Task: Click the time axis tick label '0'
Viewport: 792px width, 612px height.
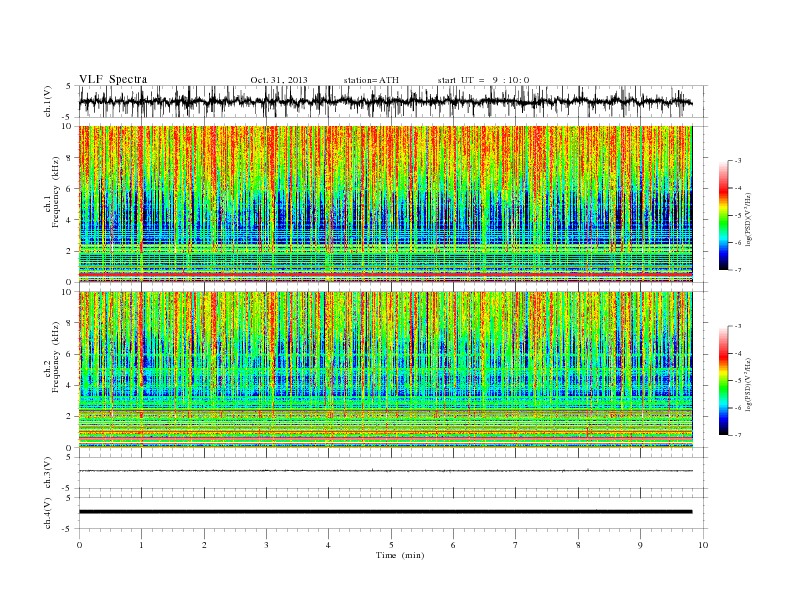Action: coord(79,545)
